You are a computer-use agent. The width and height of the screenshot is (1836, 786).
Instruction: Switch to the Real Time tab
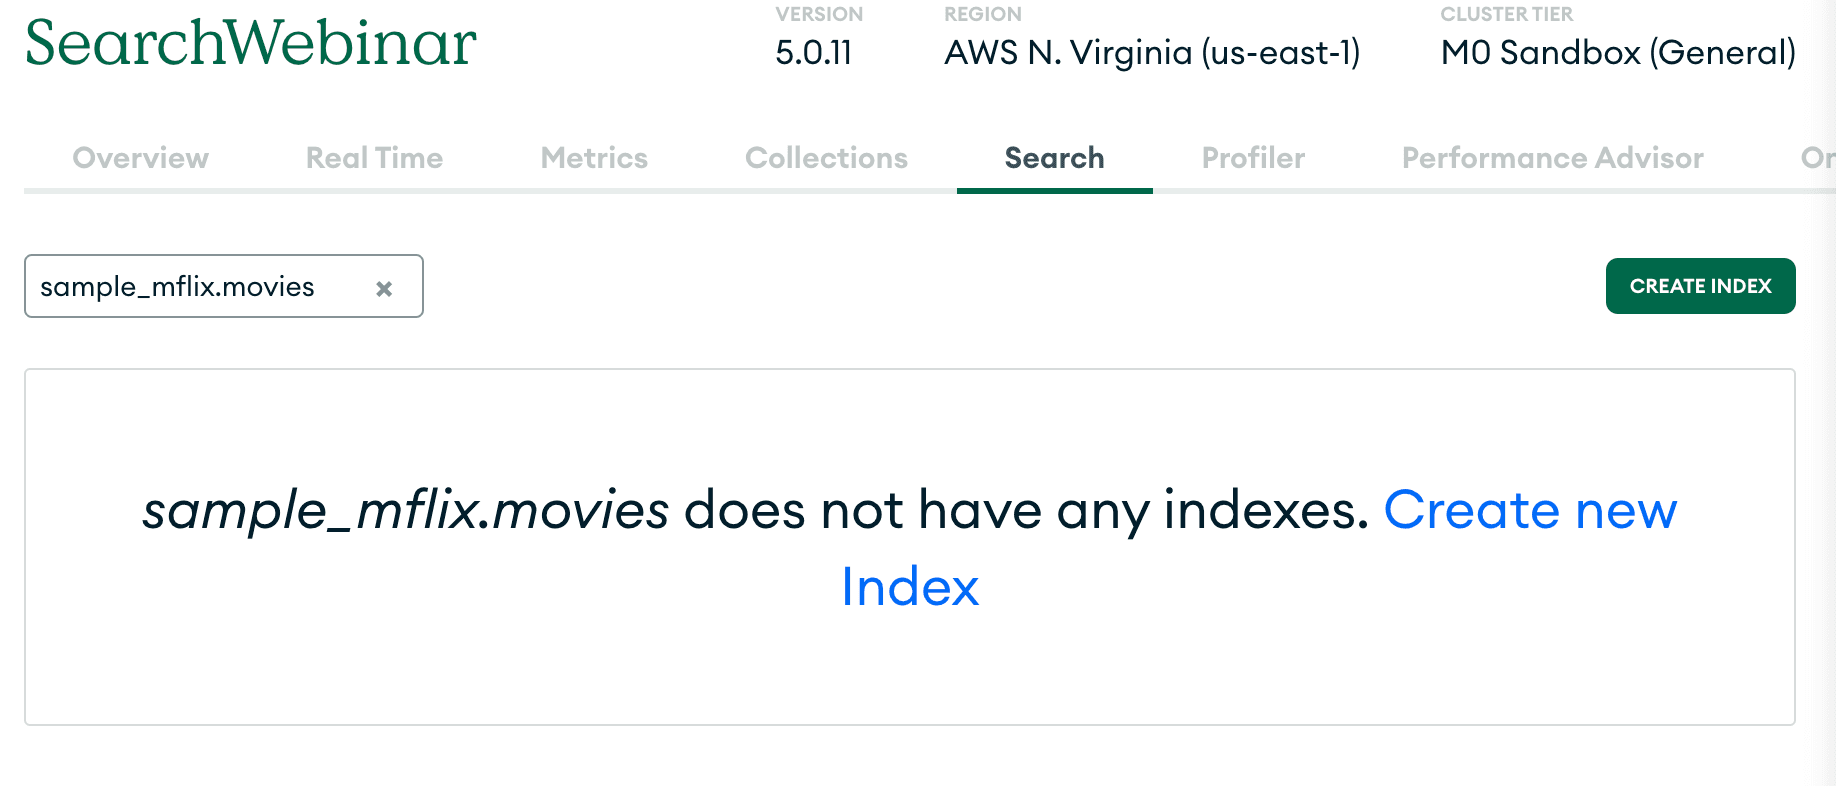374,158
